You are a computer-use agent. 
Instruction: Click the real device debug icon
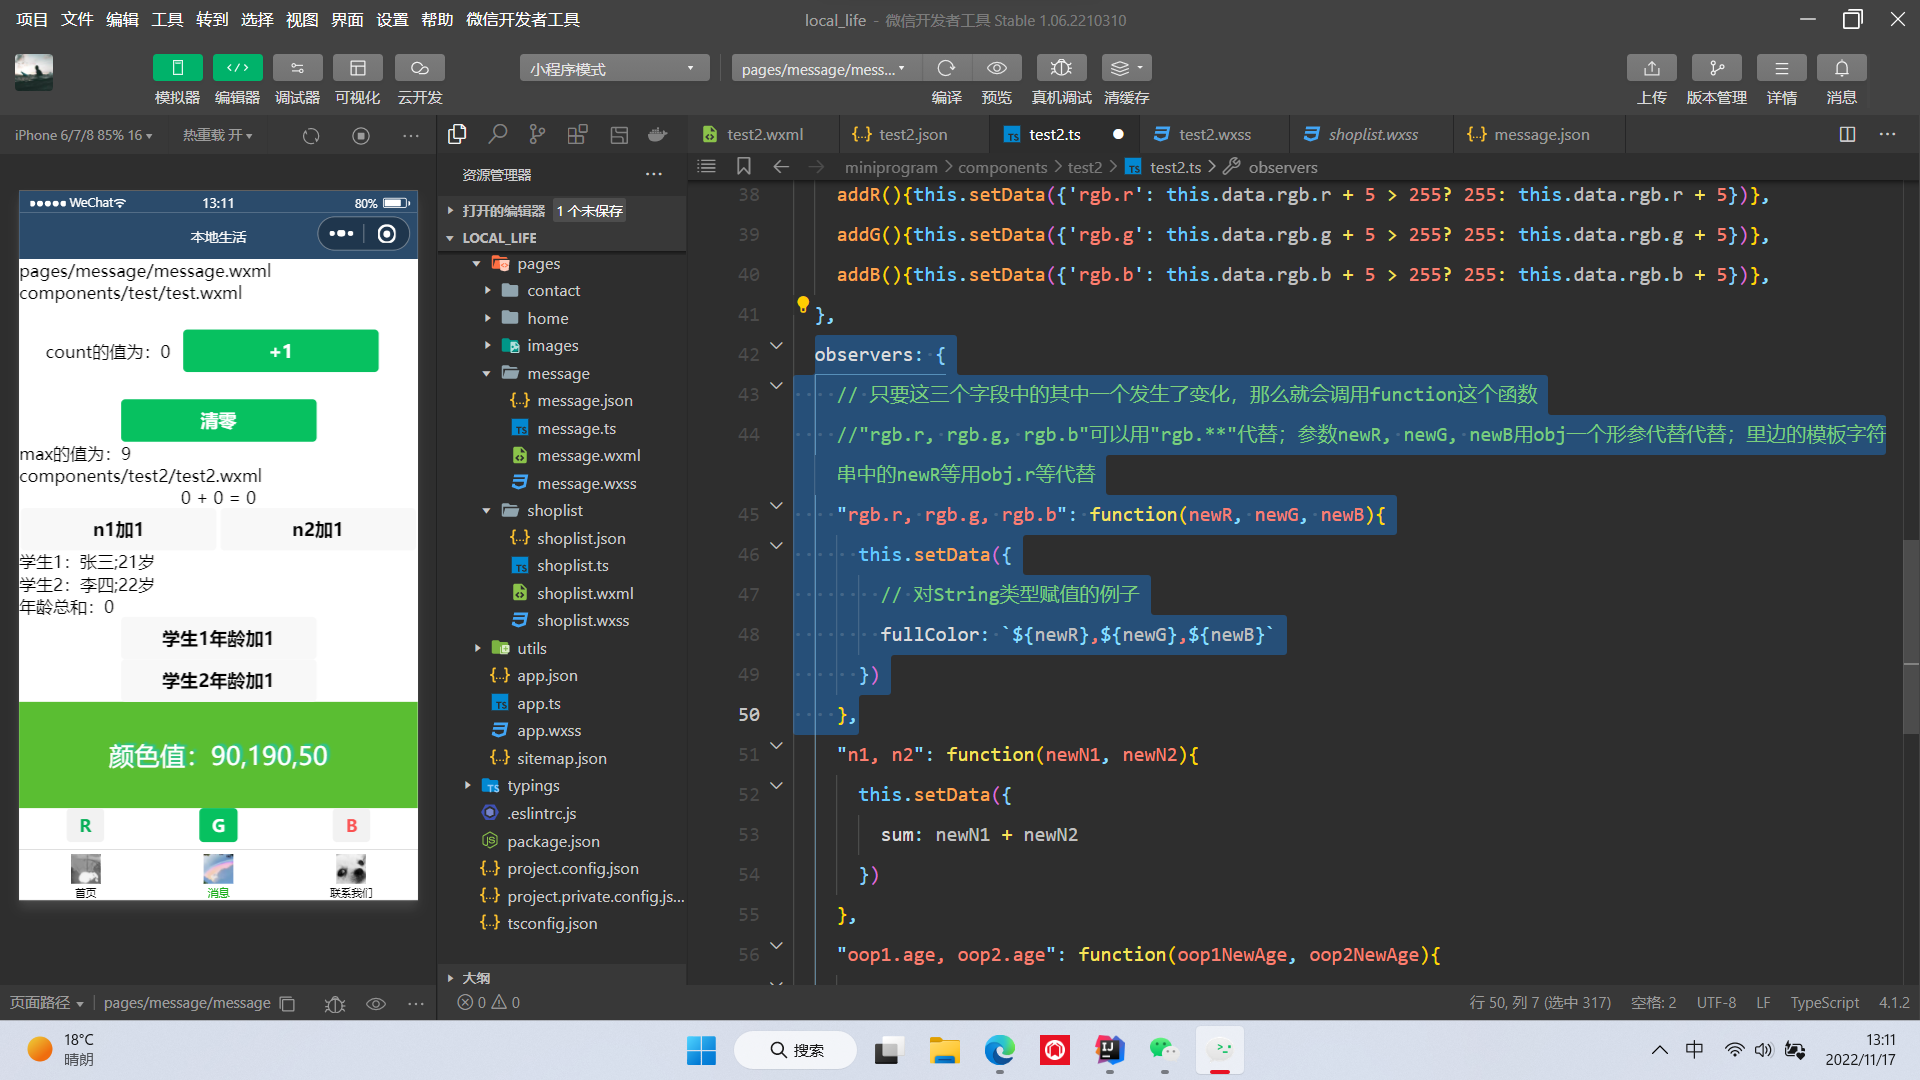[1061, 68]
